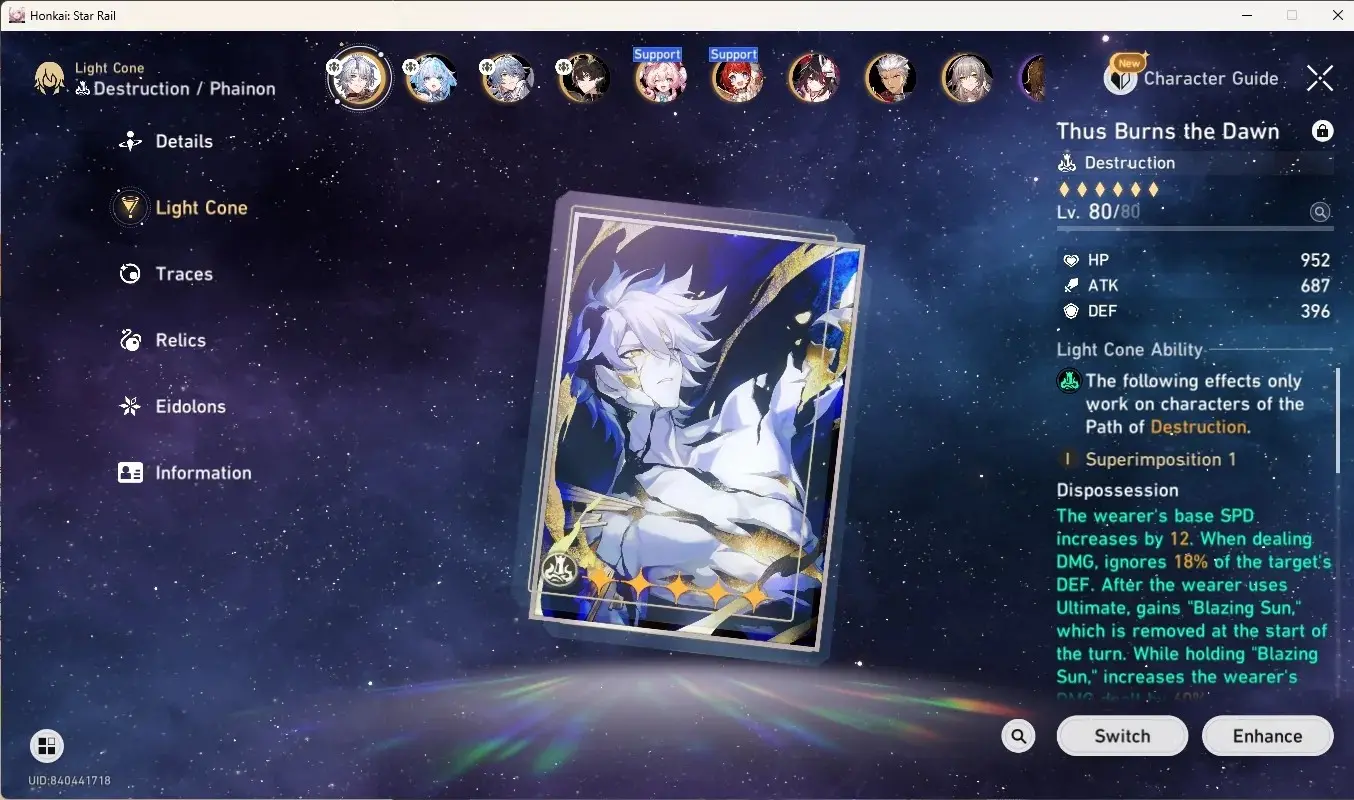Screen dimensions: 1354x800
Task: Click the ATK value "687"
Action: (1315, 286)
